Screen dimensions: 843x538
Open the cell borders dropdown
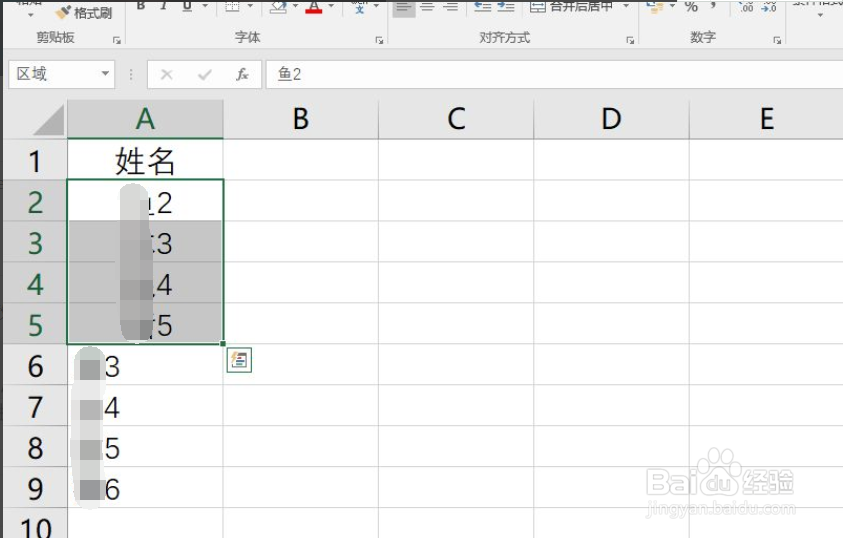pos(250,6)
